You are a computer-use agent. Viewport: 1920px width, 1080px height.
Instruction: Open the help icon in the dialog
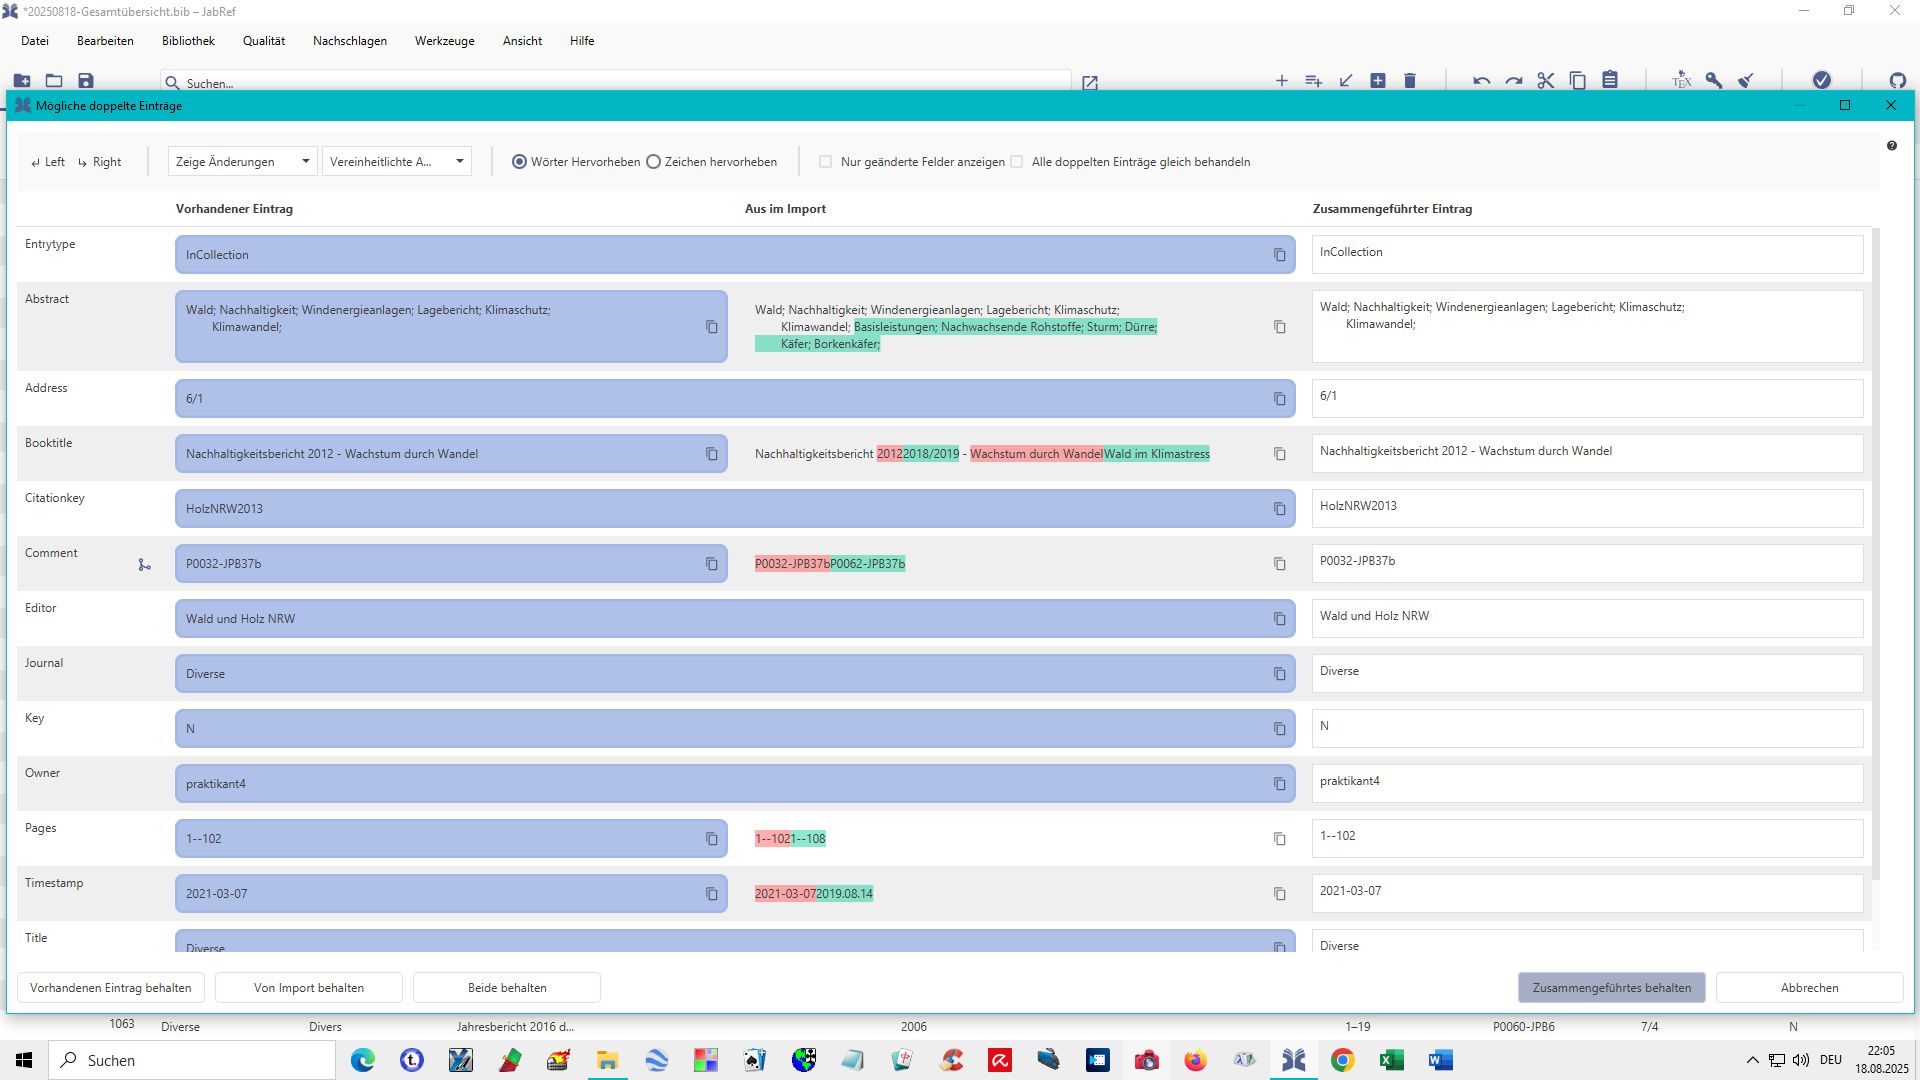click(x=1891, y=146)
